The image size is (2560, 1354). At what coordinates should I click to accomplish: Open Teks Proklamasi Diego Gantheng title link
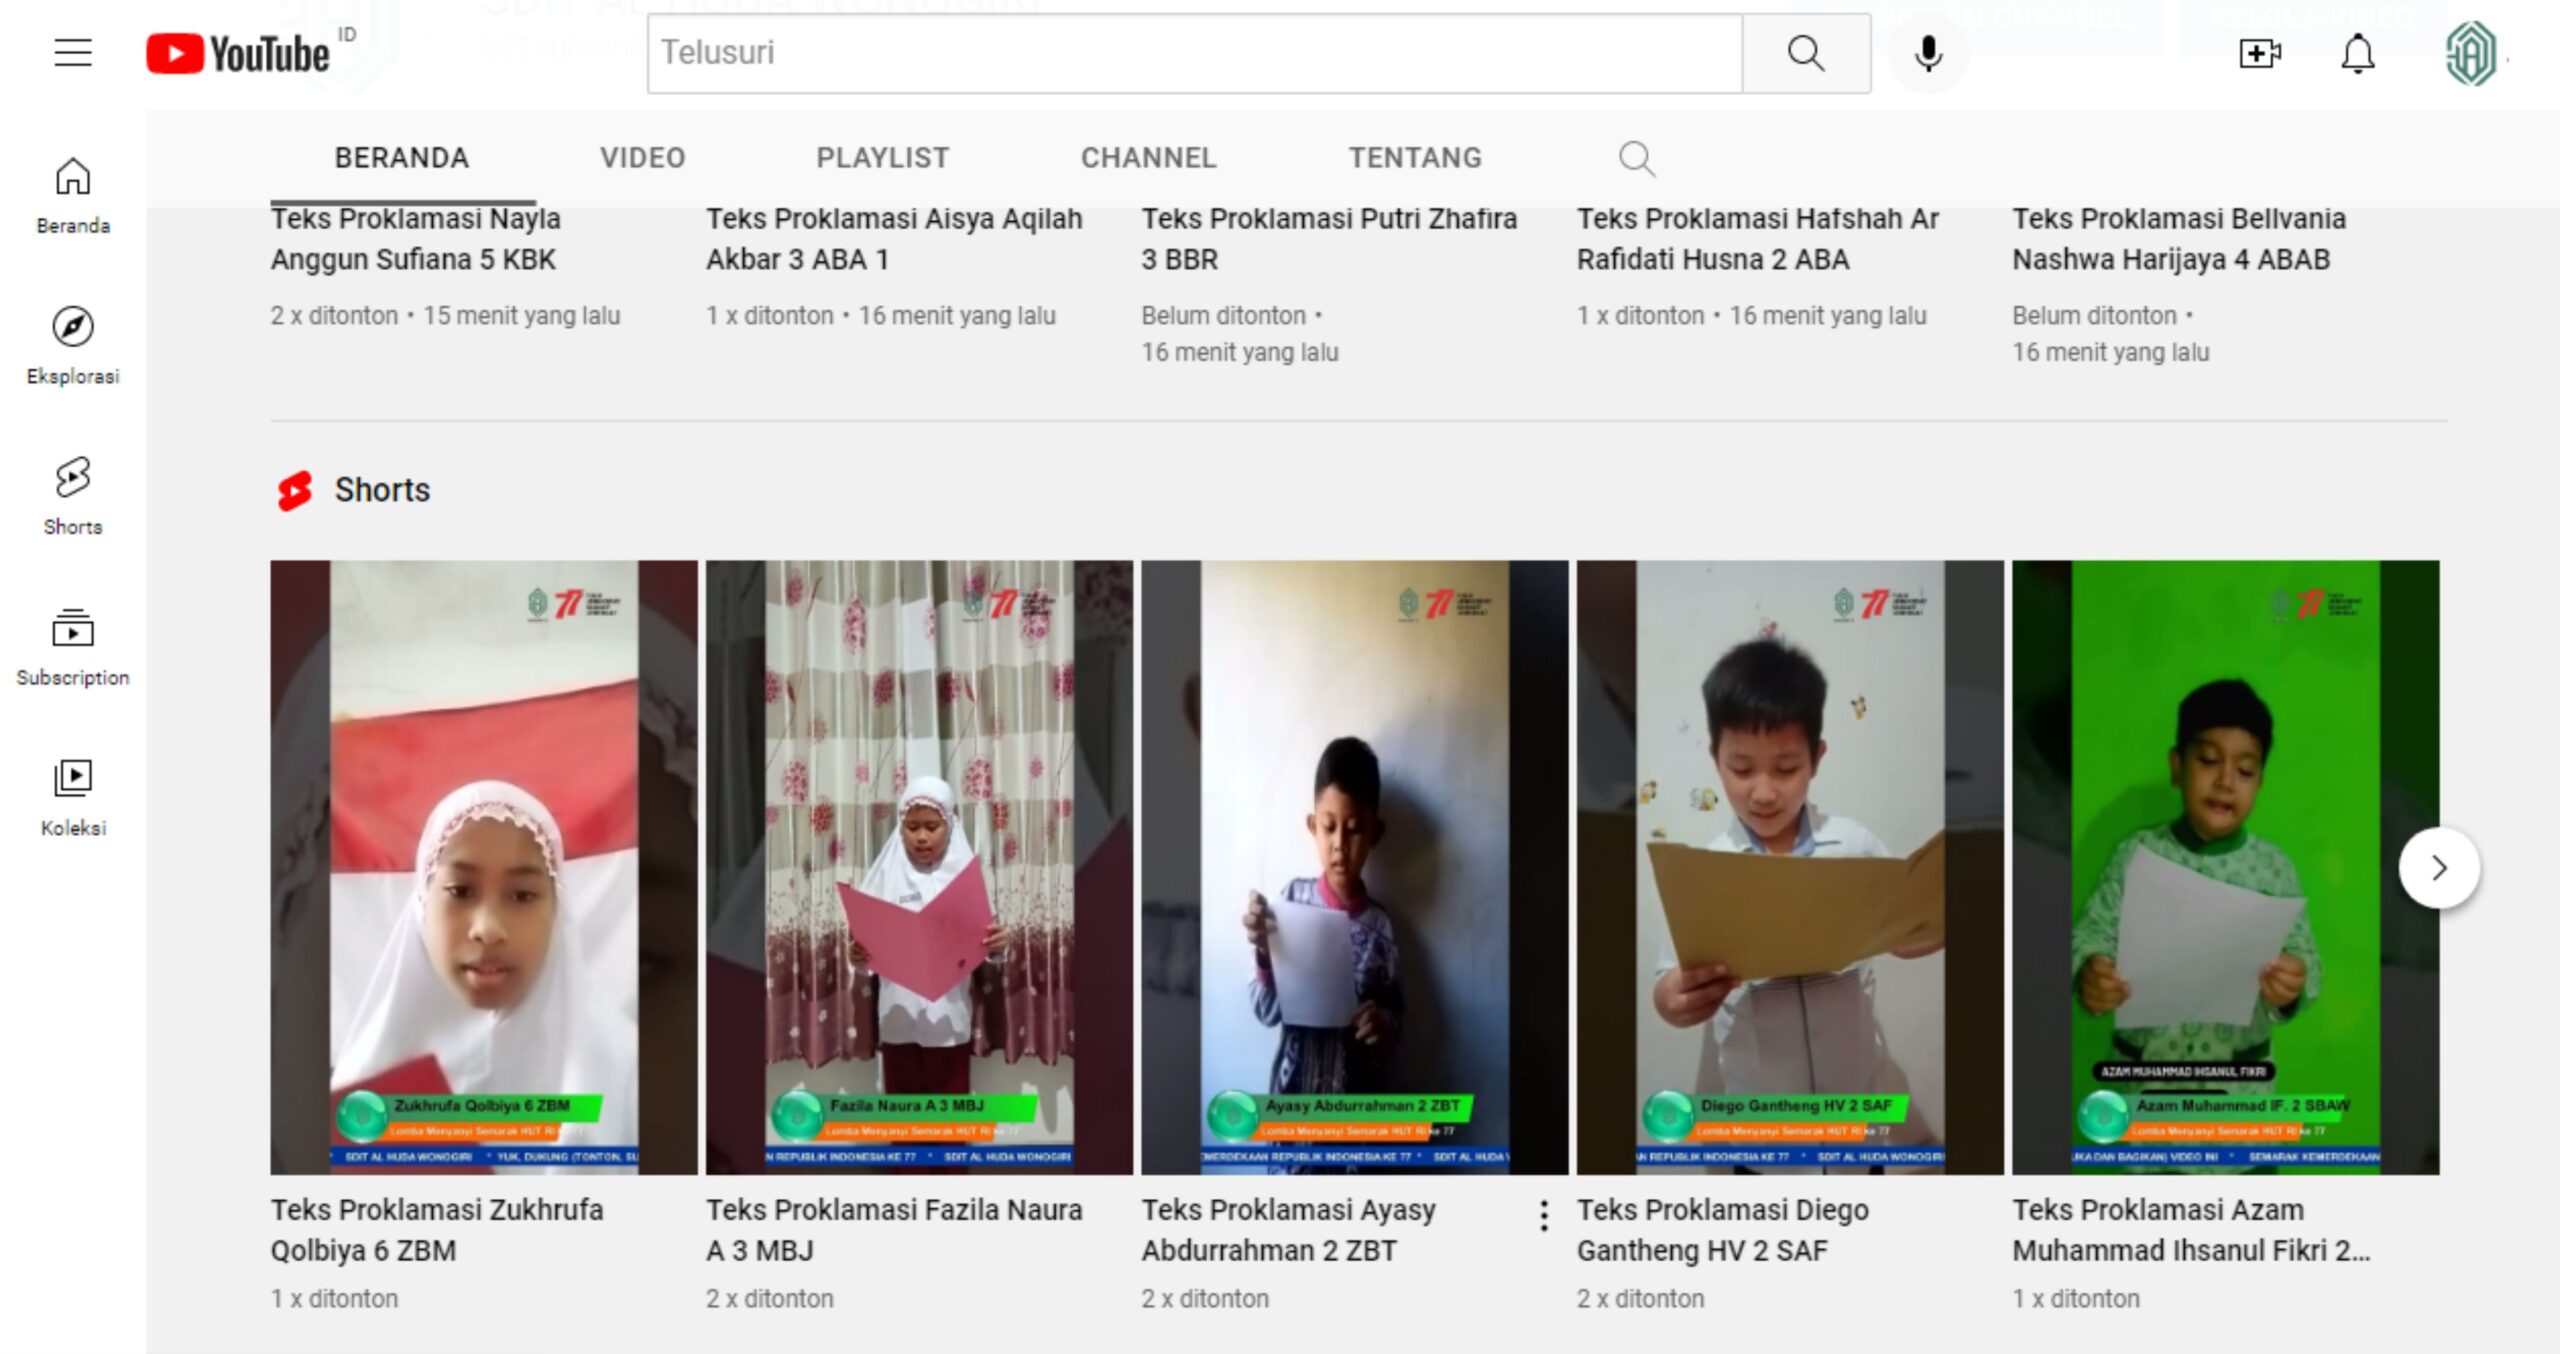click(1722, 1229)
